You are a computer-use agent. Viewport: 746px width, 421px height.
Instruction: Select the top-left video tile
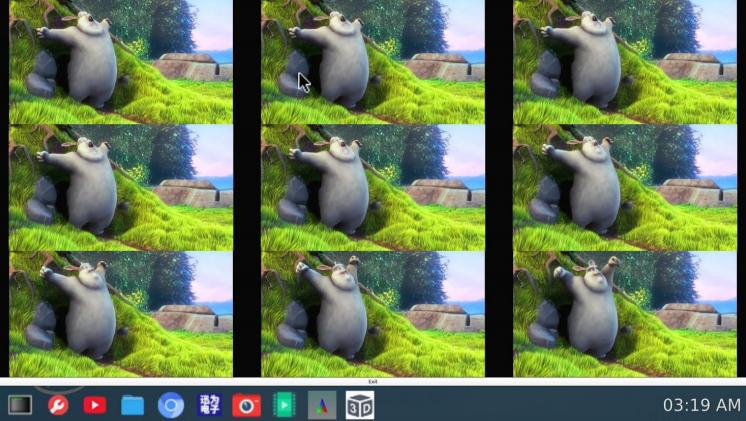121,62
